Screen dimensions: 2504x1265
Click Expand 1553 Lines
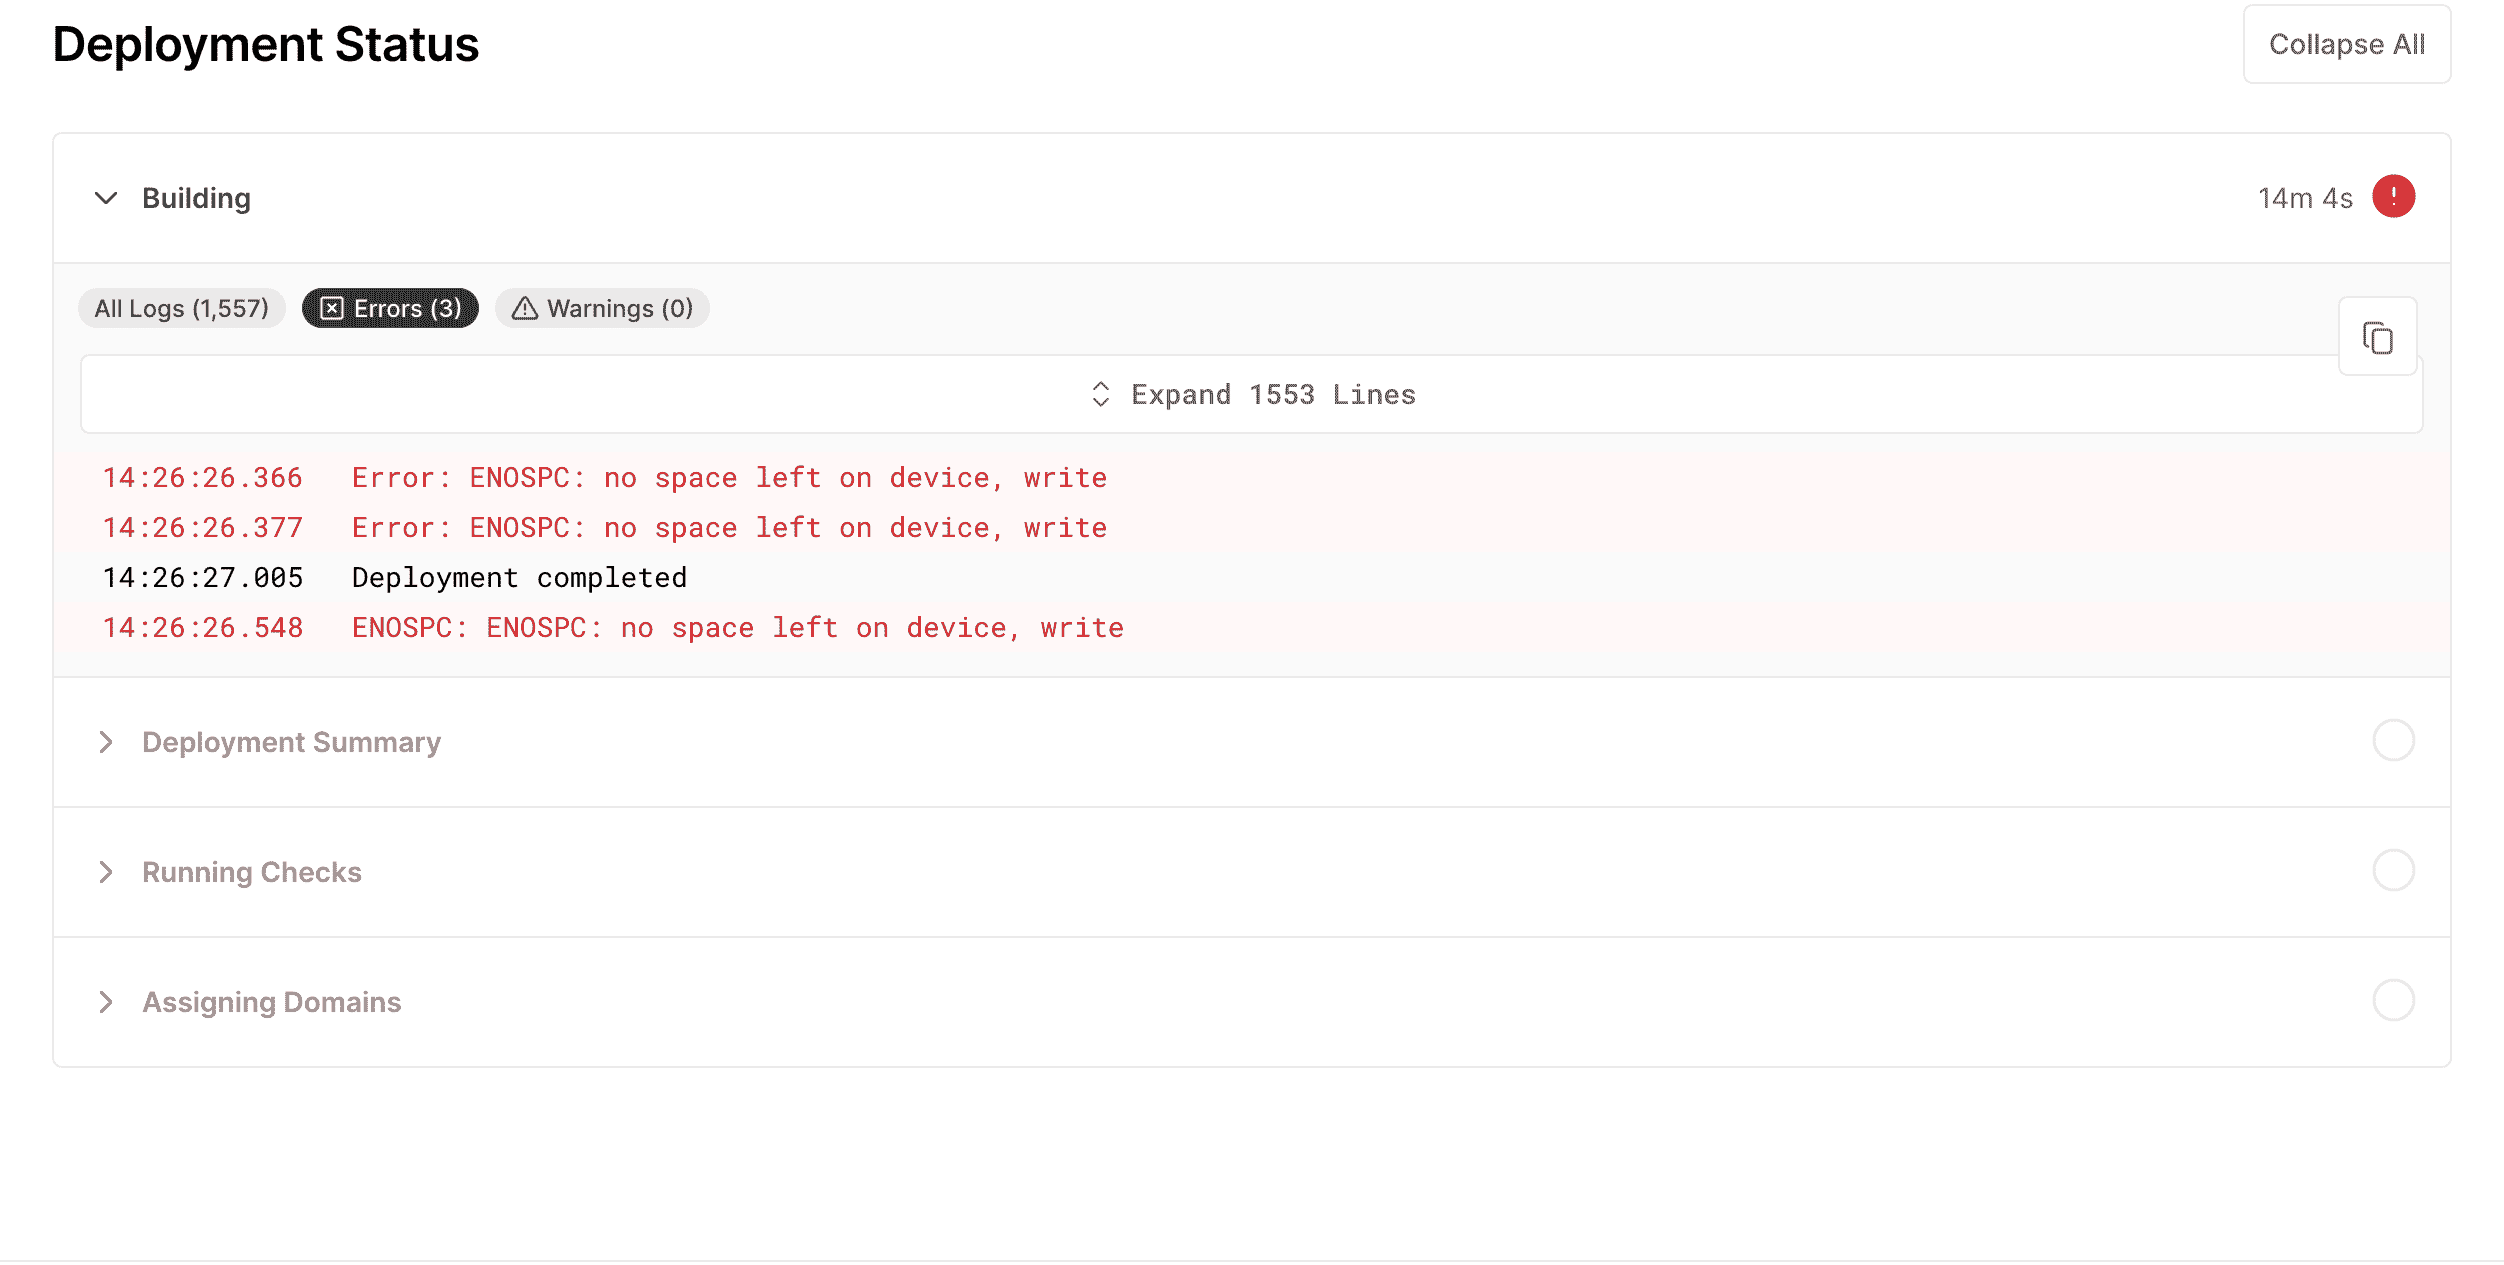coord(1272,395)
